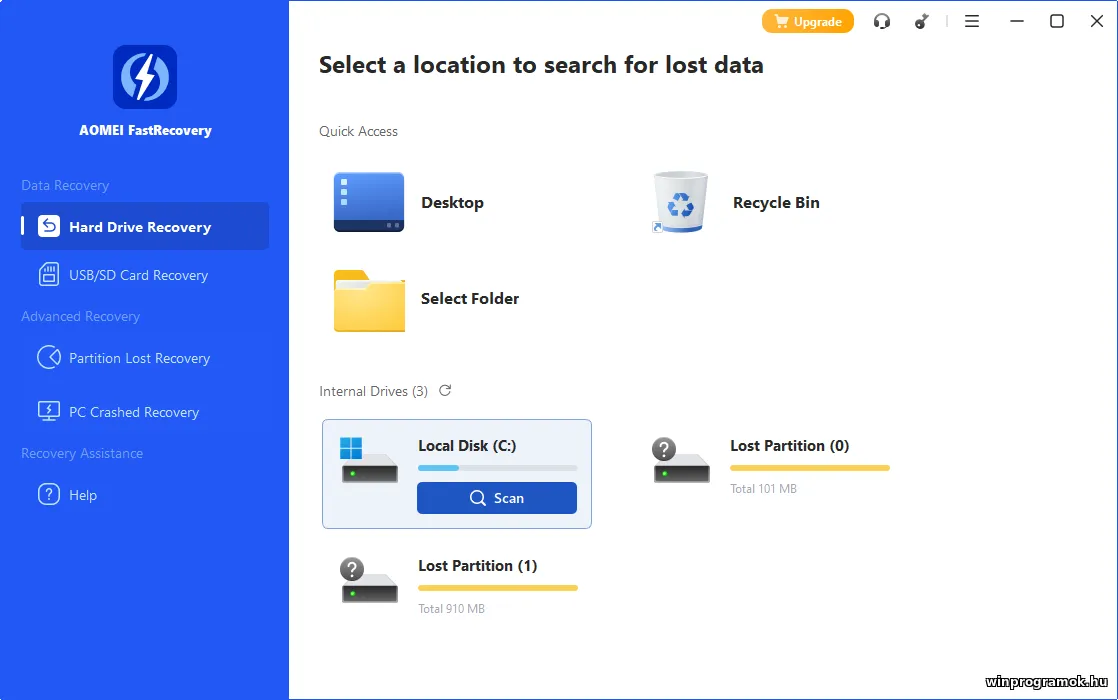Click the AOMEI FastRecovery logo icon

pyautogui.click(x=145, y=77)
